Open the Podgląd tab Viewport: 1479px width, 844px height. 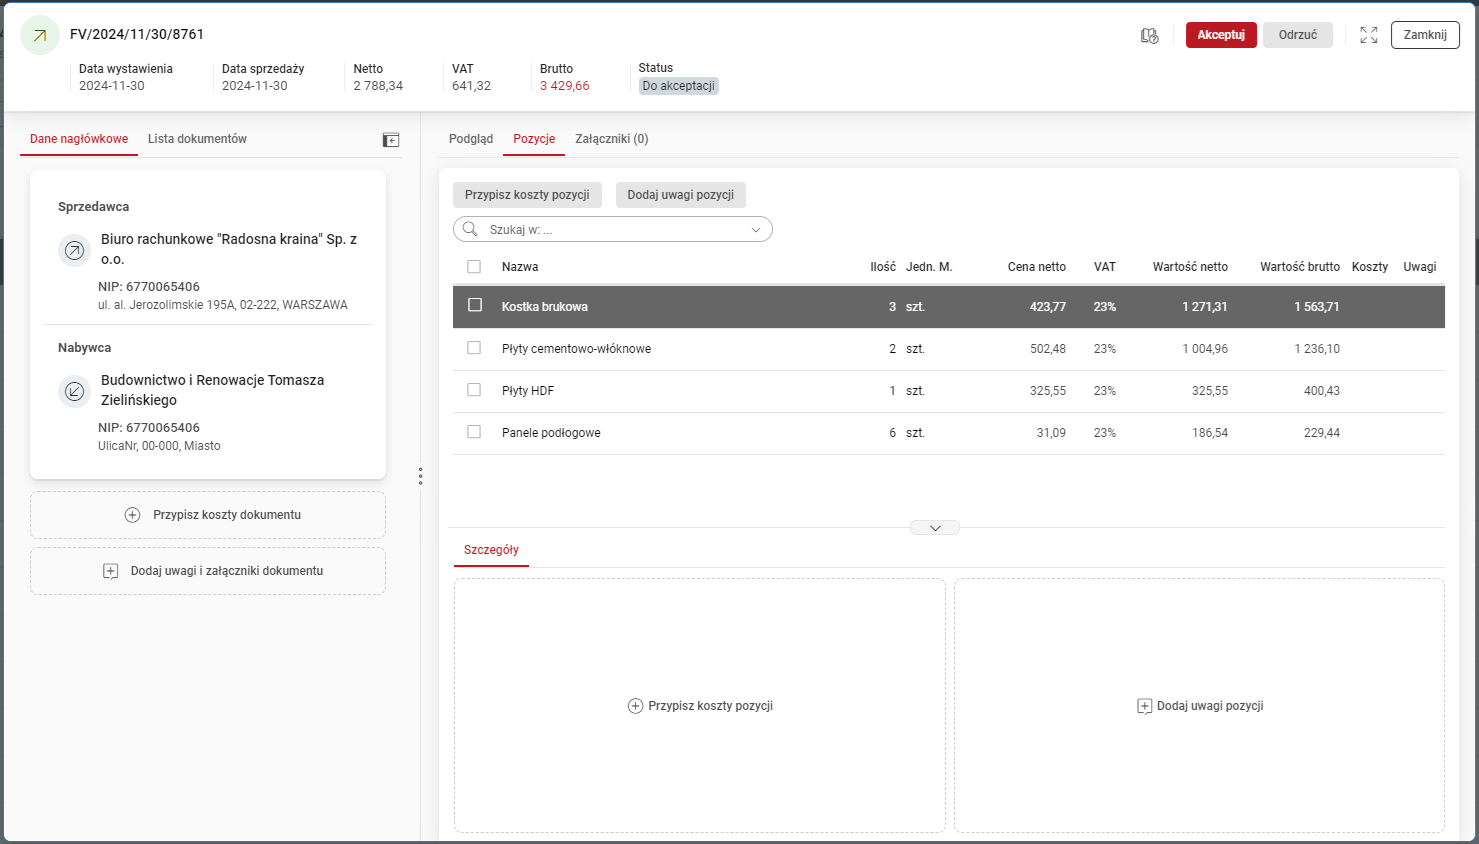[x=471, y=139]
